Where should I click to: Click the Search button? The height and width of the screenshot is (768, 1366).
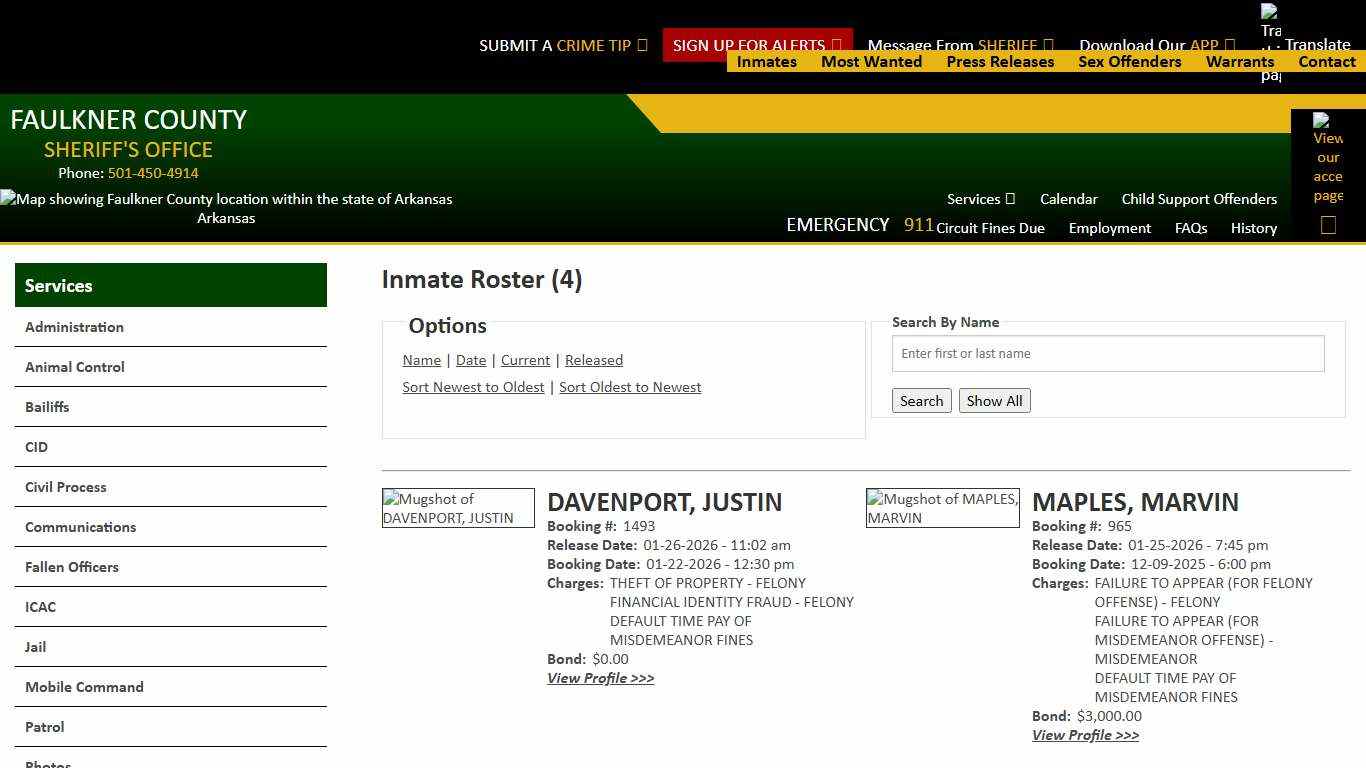click(921, 400)
